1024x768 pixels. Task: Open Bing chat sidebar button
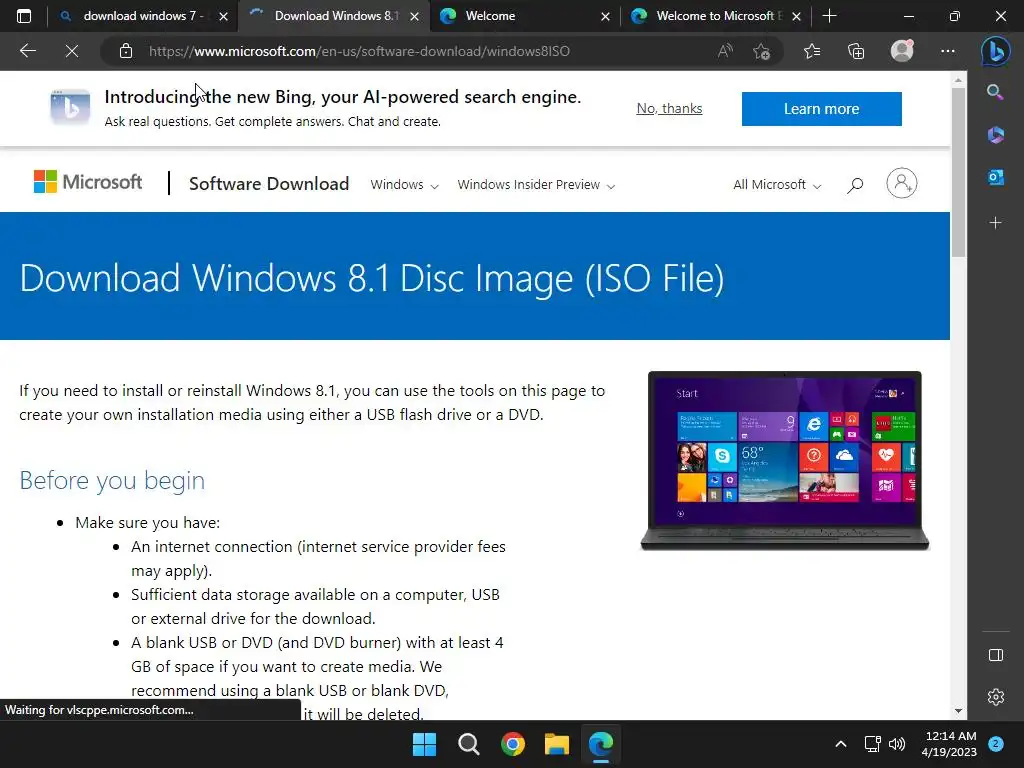(995, 51)
